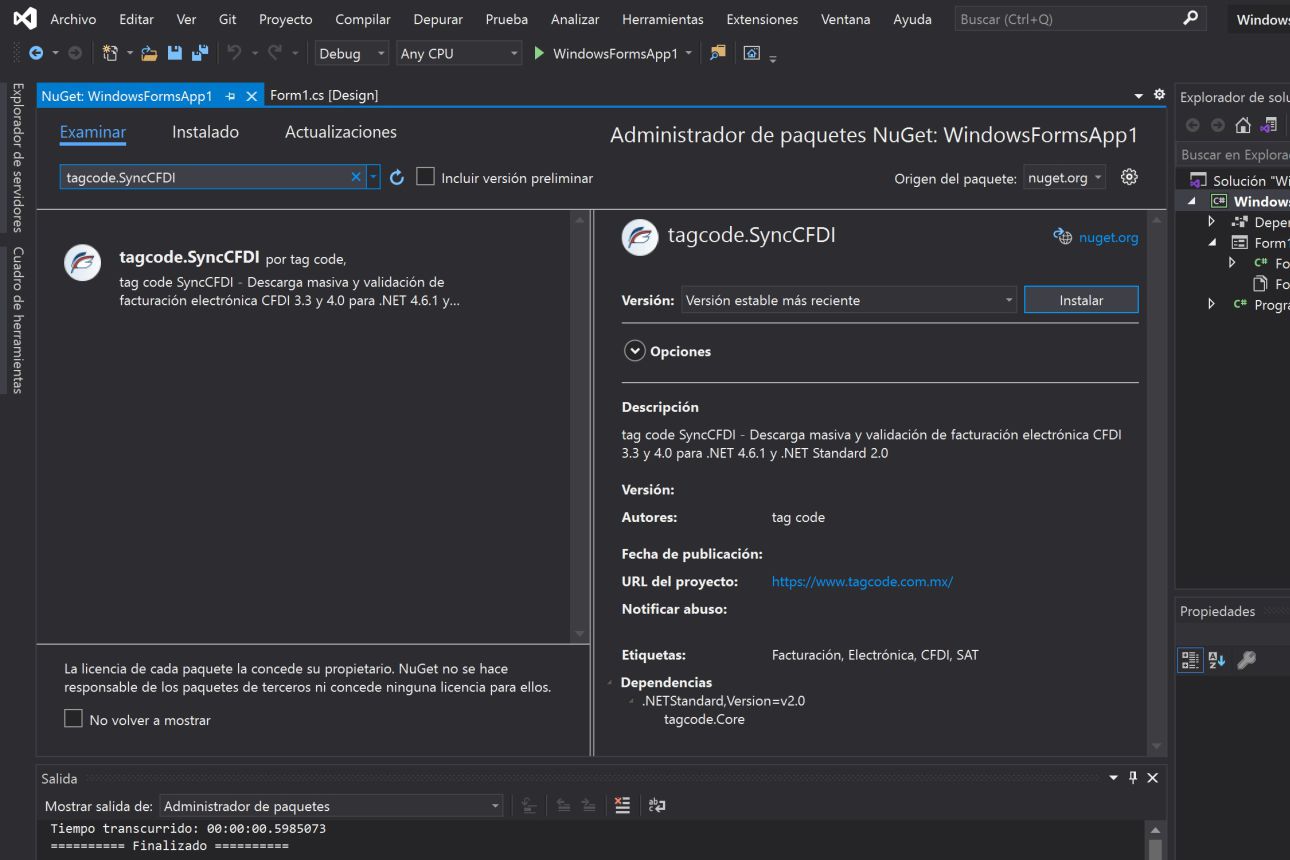Click the Visual Studio logo icon
Screen dimensions: 1290x860
[24, 18]
